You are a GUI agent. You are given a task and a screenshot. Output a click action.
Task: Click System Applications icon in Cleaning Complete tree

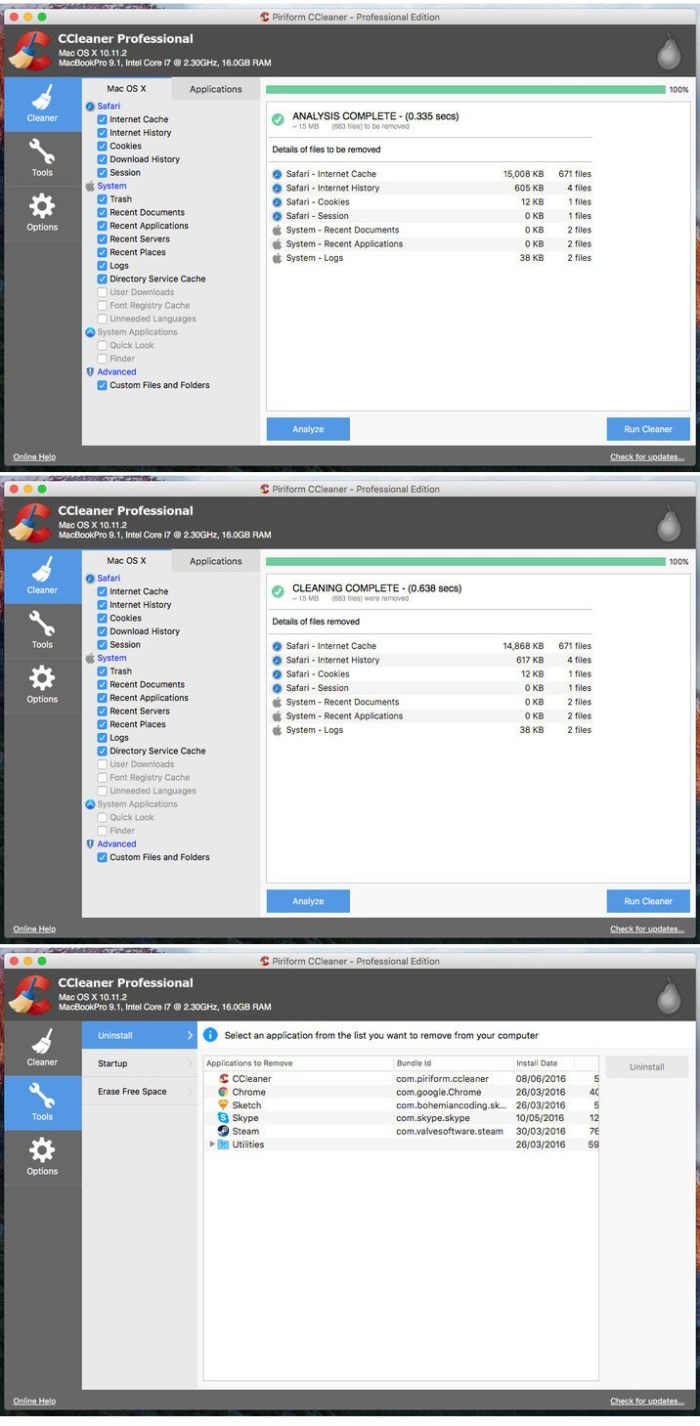point(90,804)
